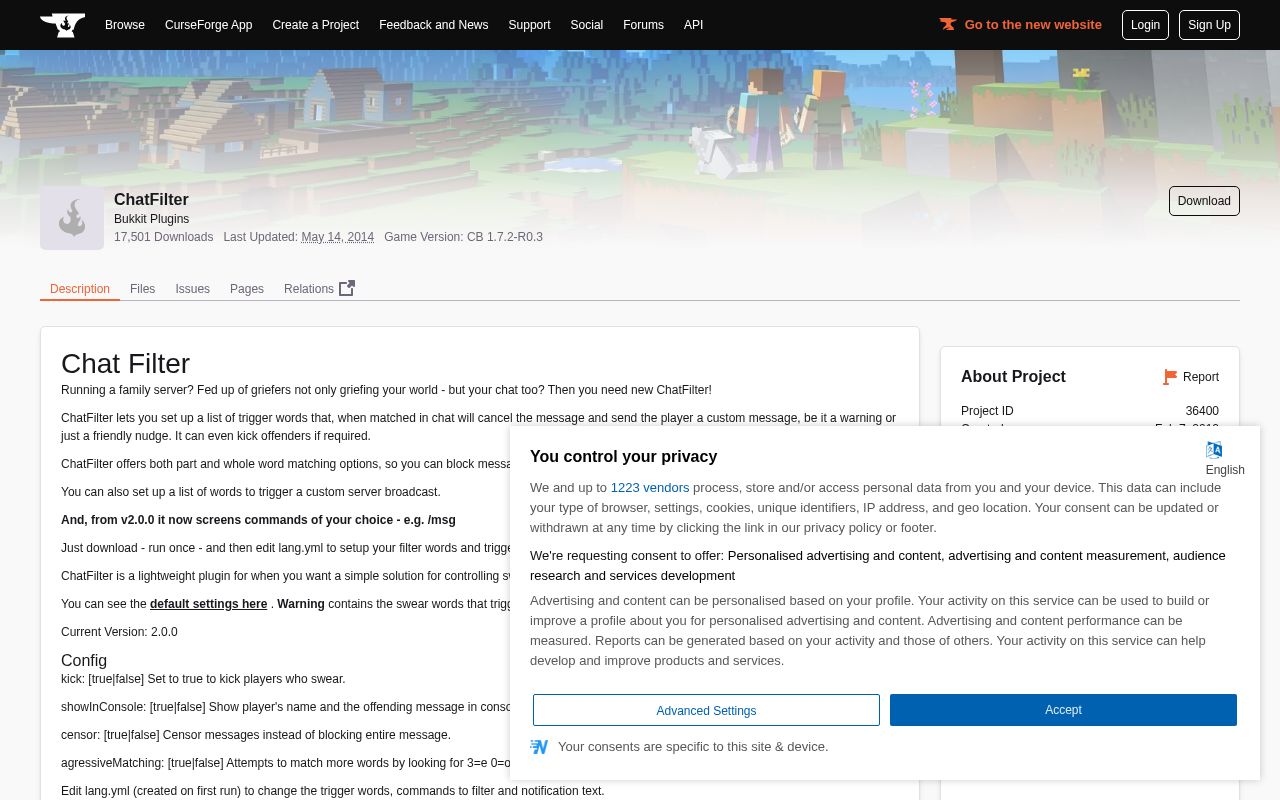The image size is (1280, 800).
Task: Click the ChatFilter project title
Action: 151,200
